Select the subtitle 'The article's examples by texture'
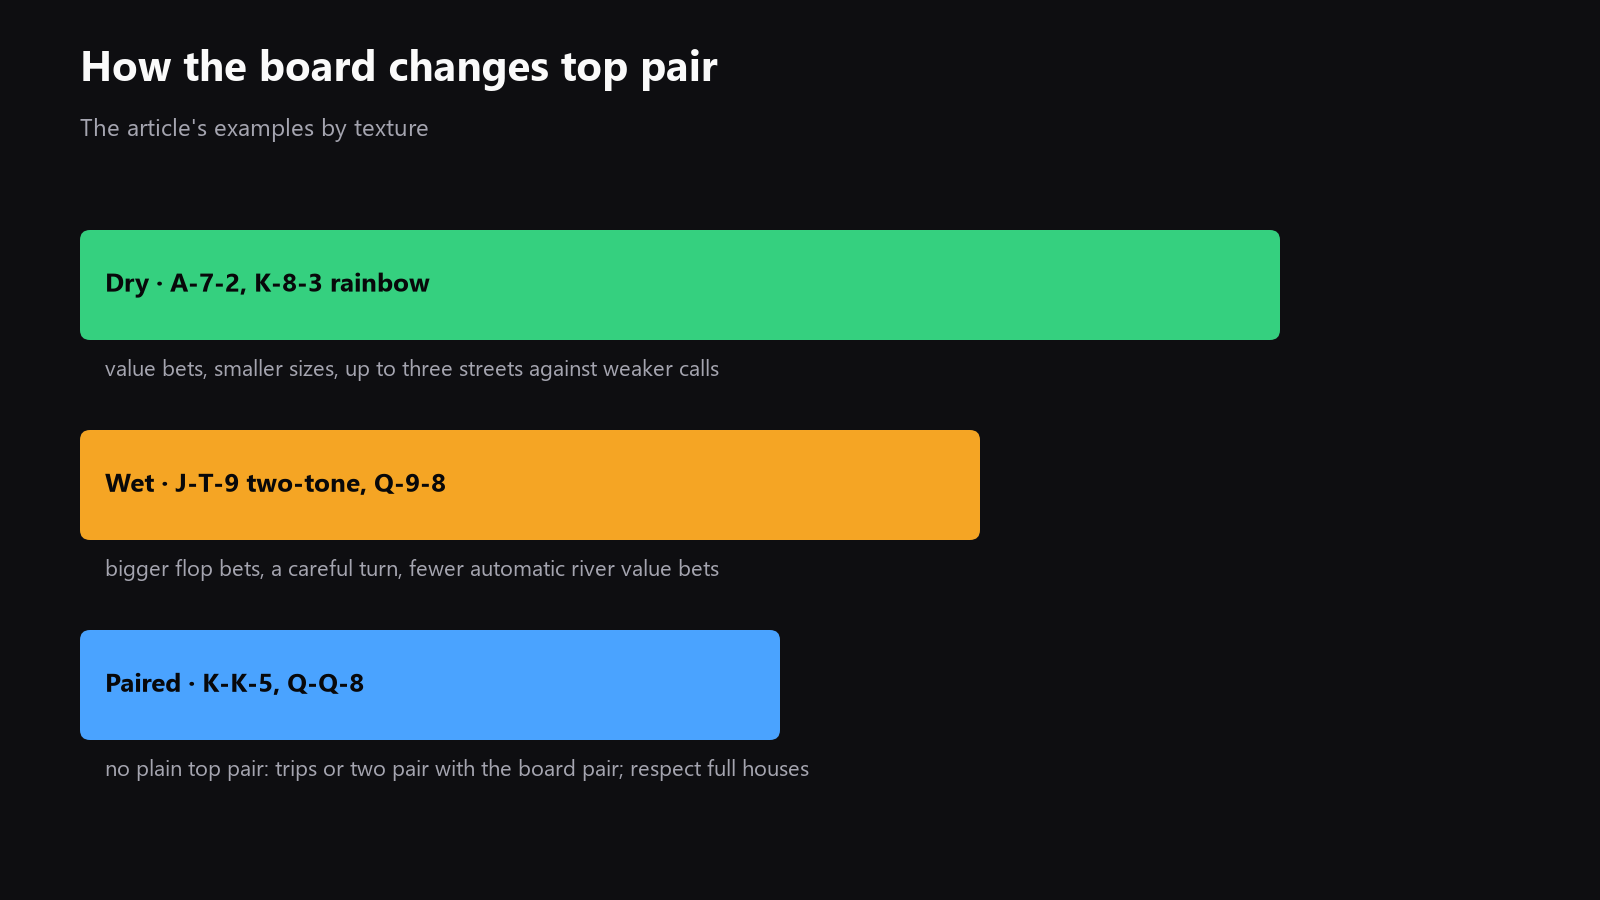Image resolution: width=1600 pixels, height=900 pixels. (254, 128)
